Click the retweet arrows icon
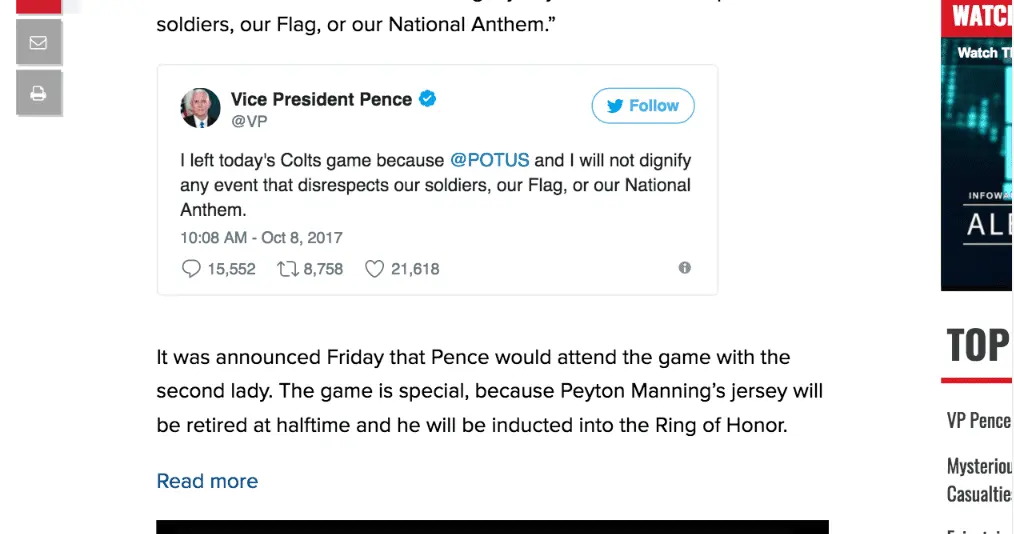This screenshot has height=534, width=1014. tap(287, 269)
